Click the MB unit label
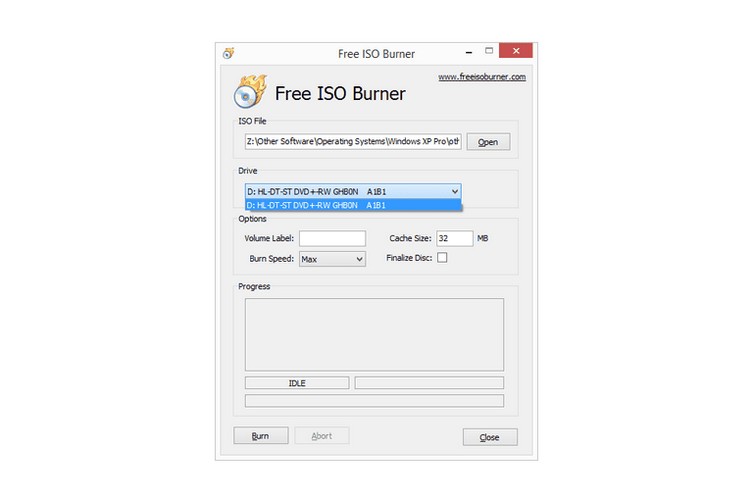The height and width of the screenshot is (502, 753). [483, 238]
